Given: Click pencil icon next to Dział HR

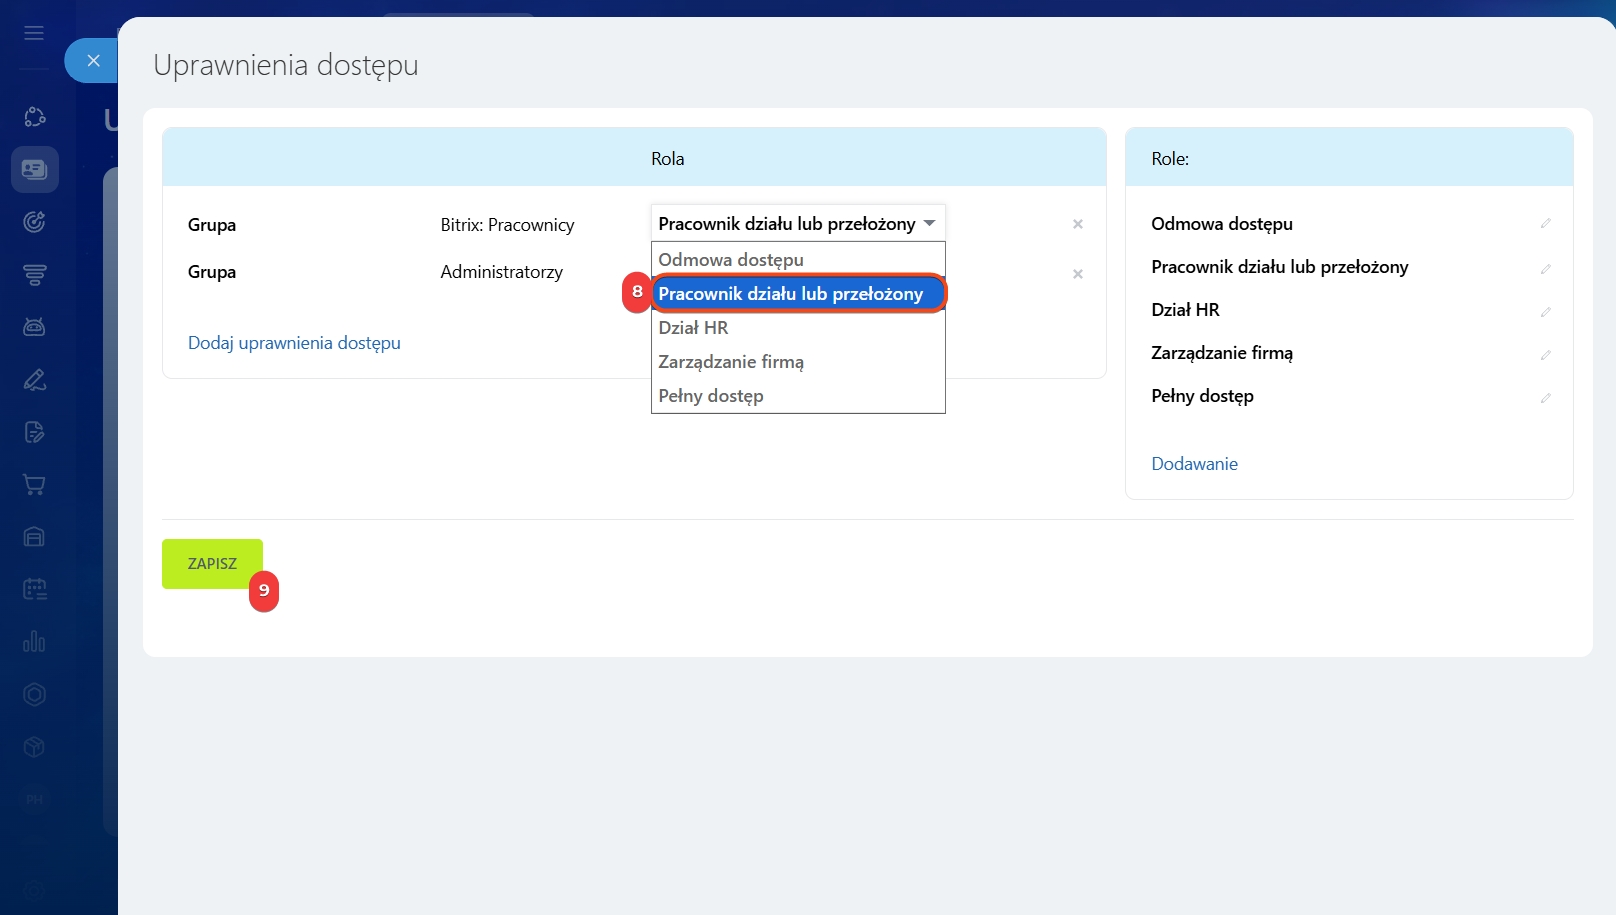Looking at the screenshot, I should pos(1545,312).
